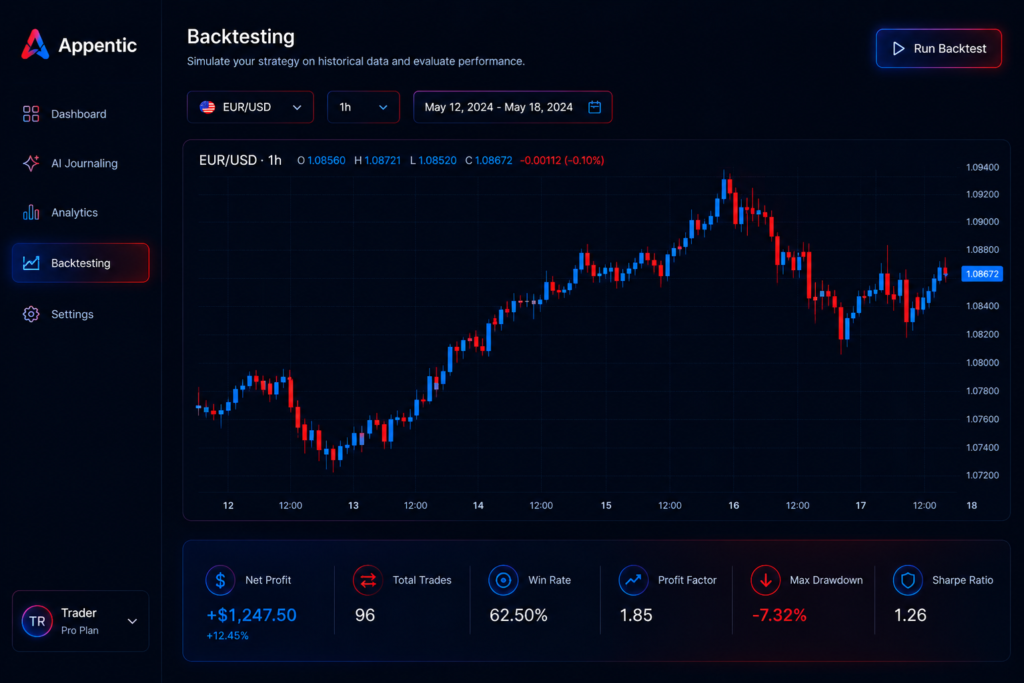
Task: Open the EUR/USD currency pair dropdown
Action: coord(250,107)
